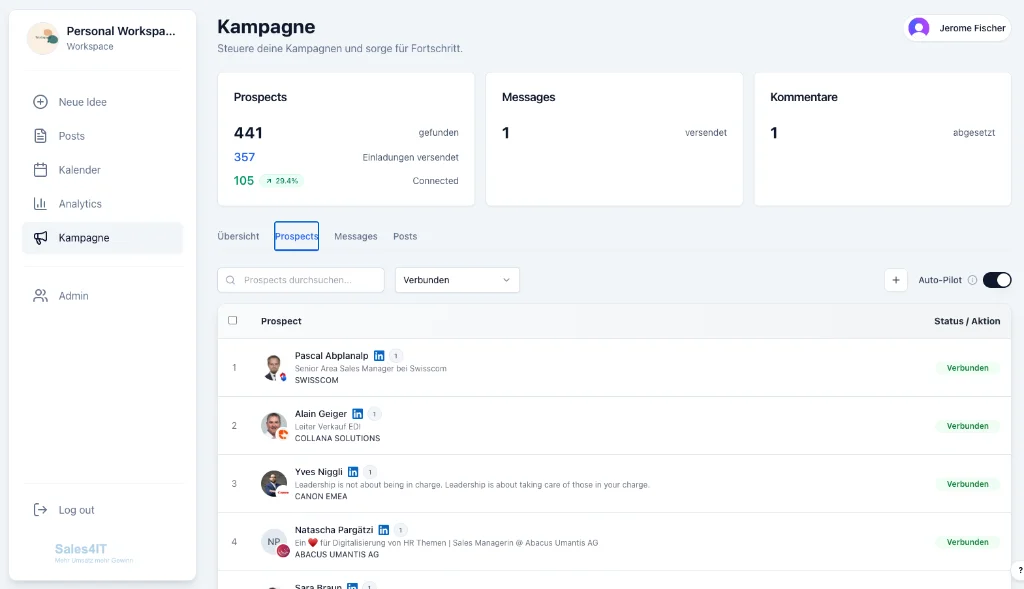This screenshot has width=1024, height=589.
Task: Disable the Auto-Pilot toggle
Action: [x=997, y=280]
